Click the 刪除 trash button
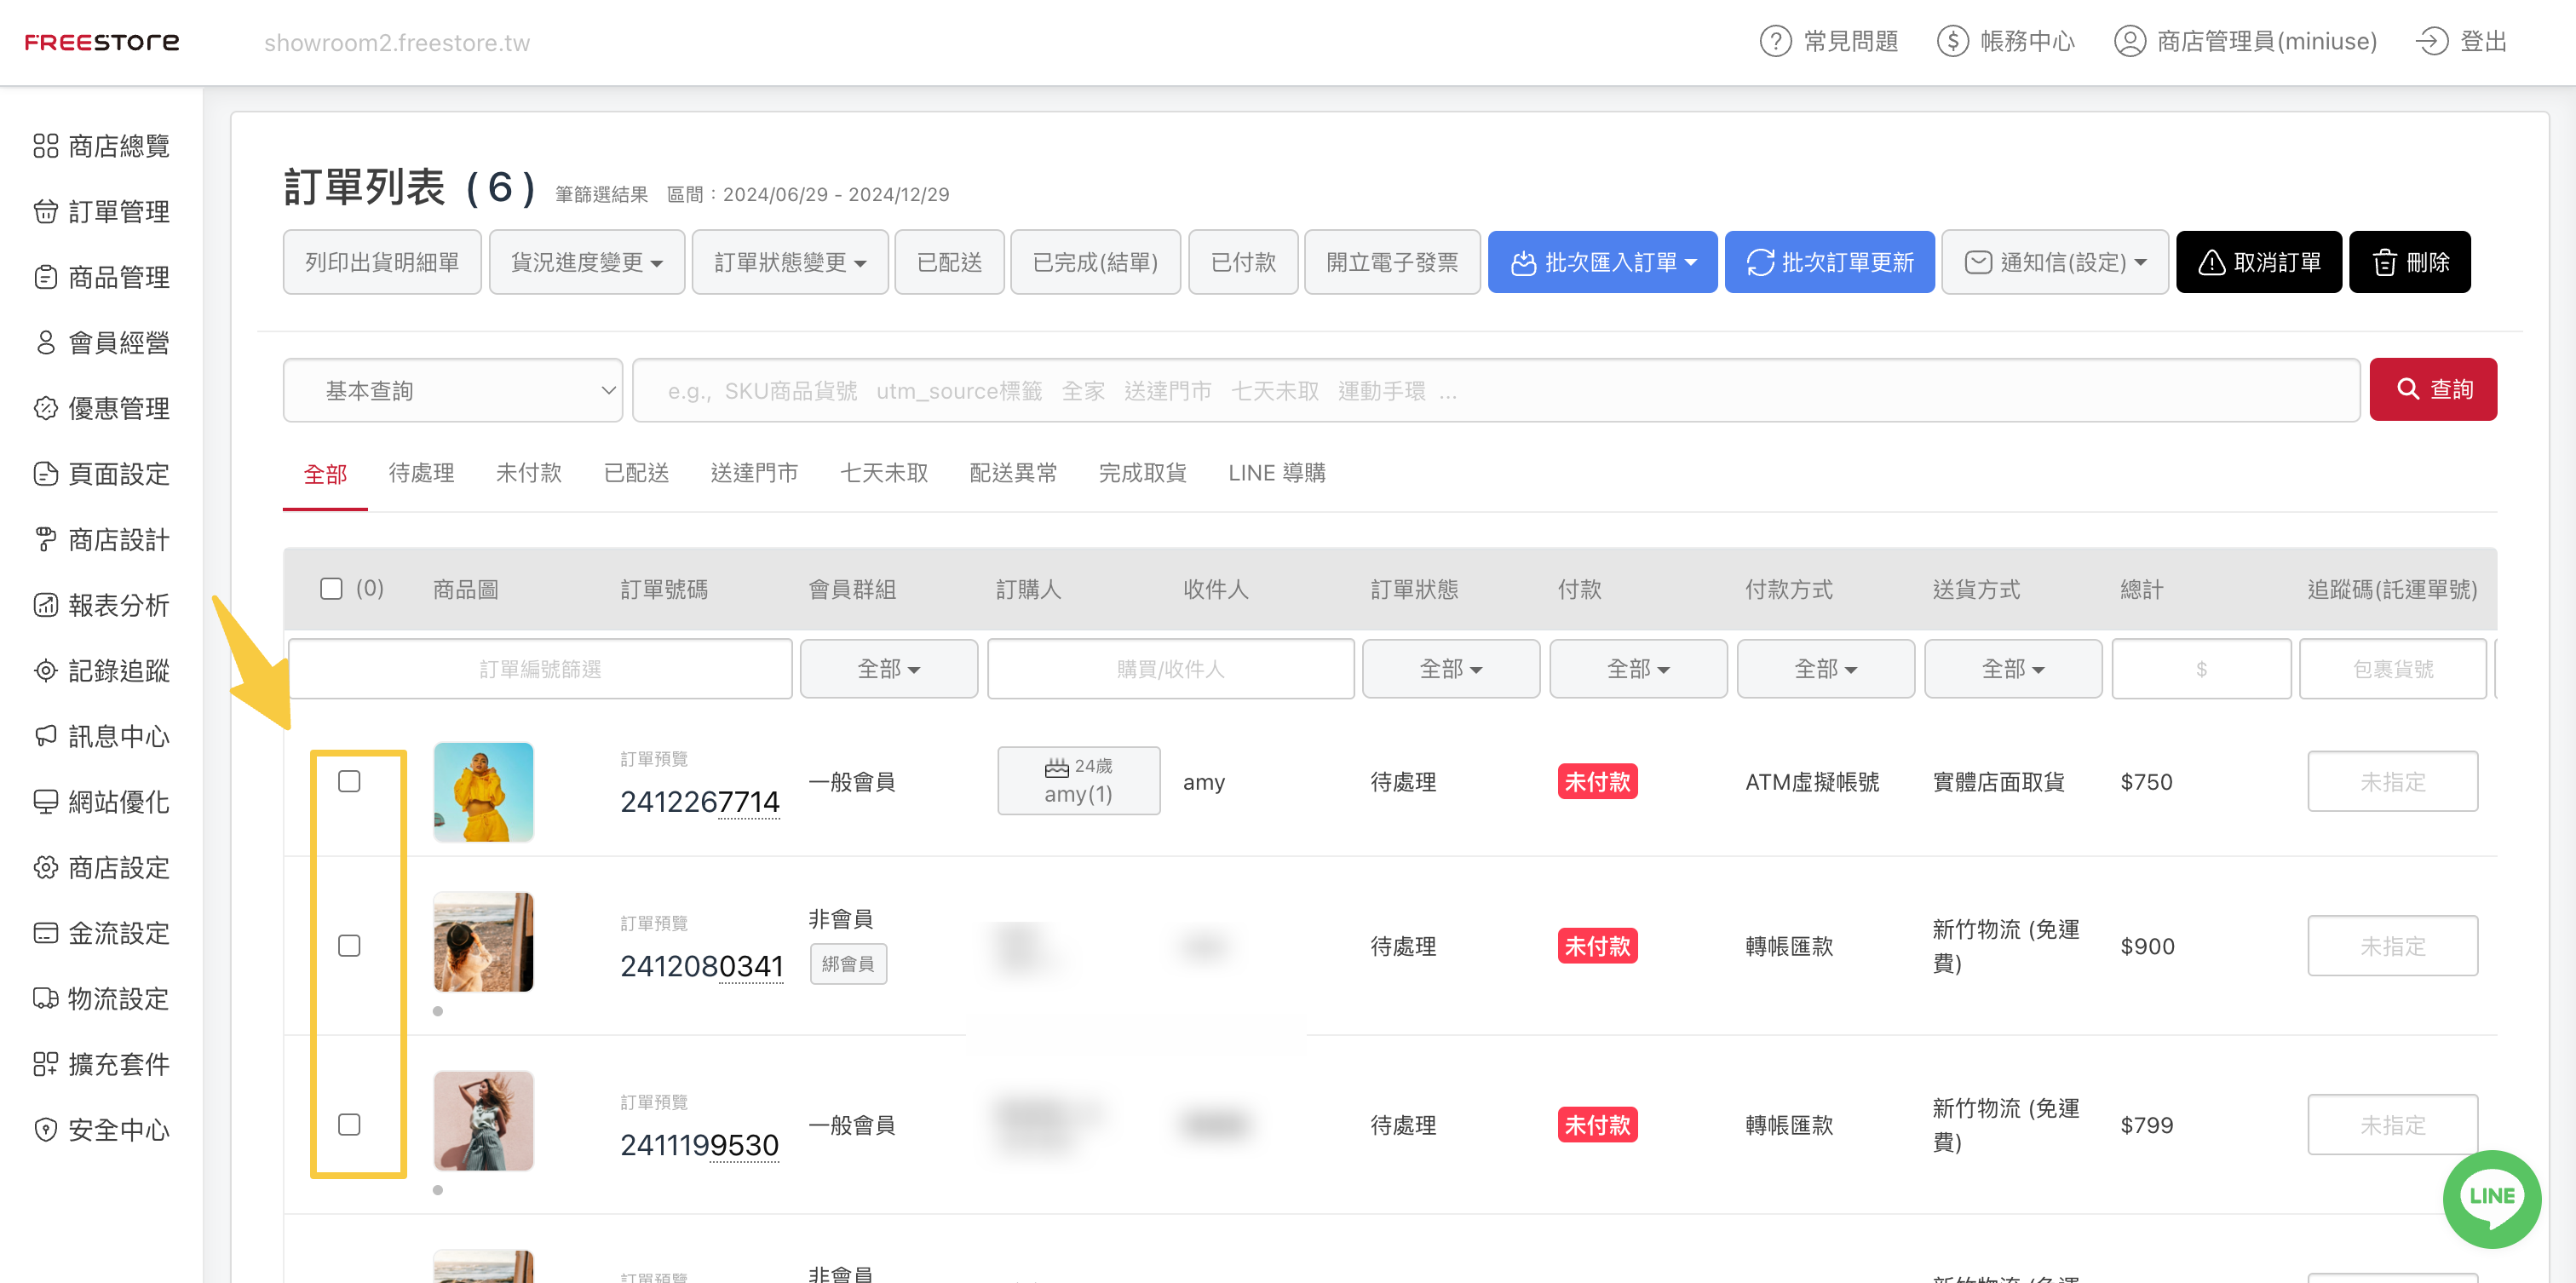This screenshot has height=1283, width=2576. [x=2410, y=262]
